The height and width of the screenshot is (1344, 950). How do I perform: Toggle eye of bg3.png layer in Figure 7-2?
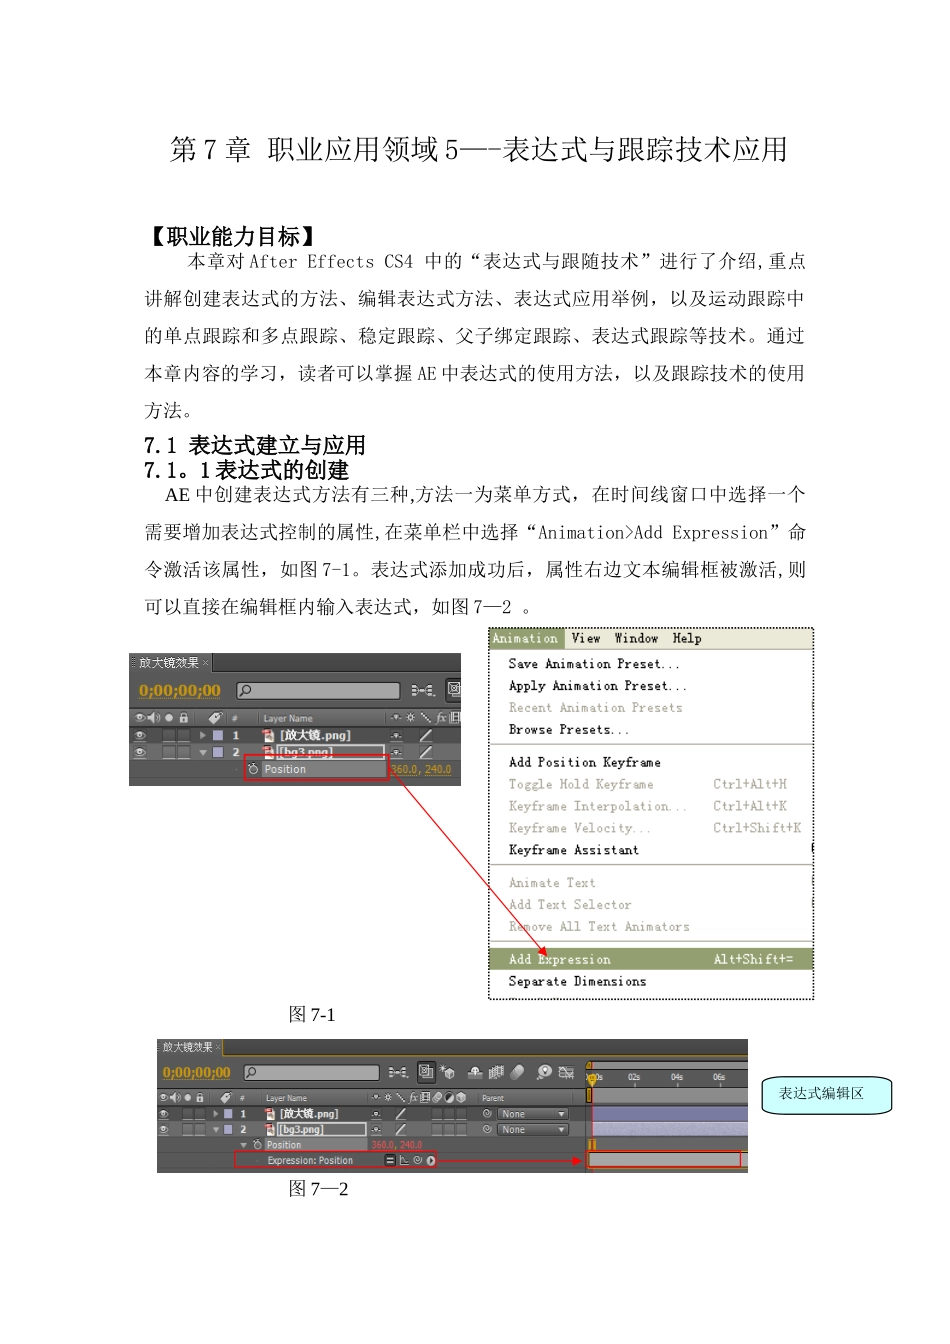coord(164,1130)
